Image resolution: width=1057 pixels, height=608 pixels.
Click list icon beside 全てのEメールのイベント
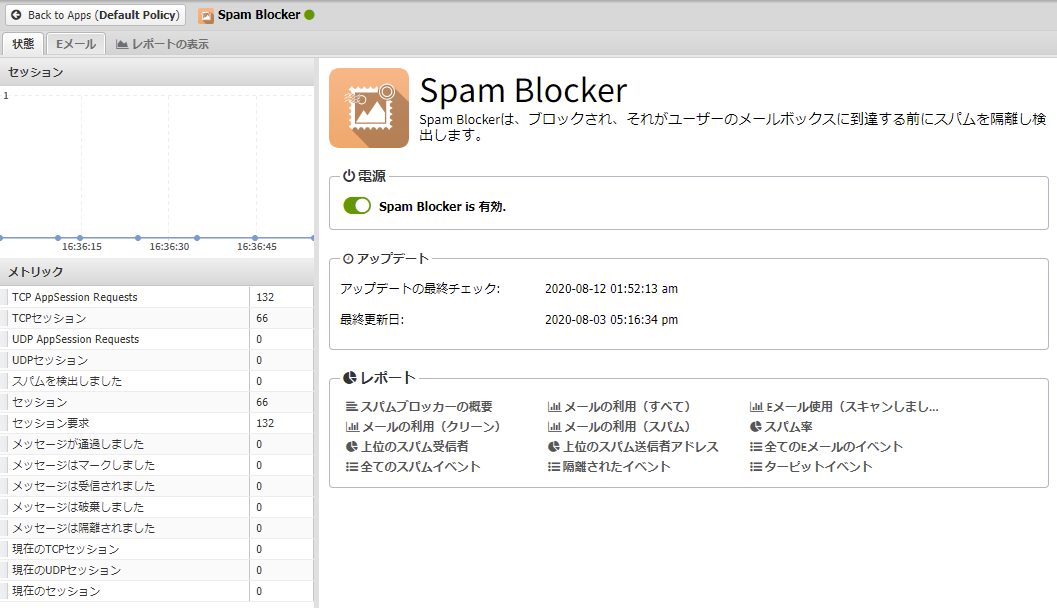tap(756, 447)
